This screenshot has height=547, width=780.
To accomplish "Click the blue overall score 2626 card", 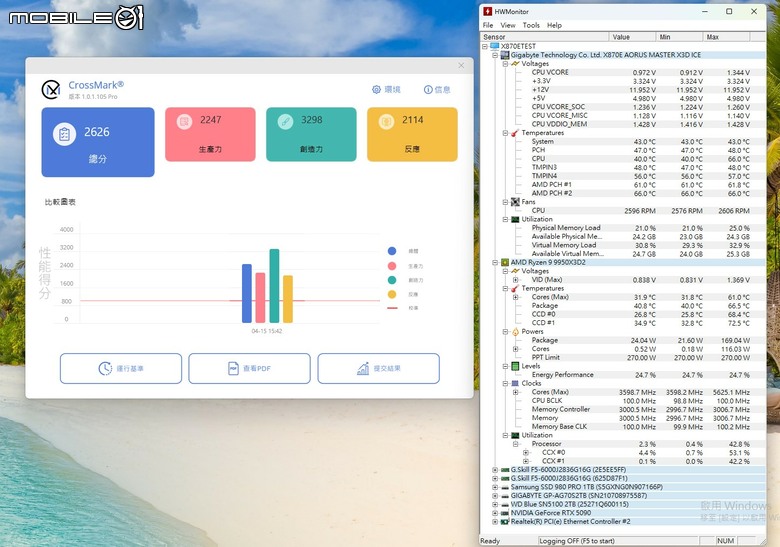I will point(98,142).
